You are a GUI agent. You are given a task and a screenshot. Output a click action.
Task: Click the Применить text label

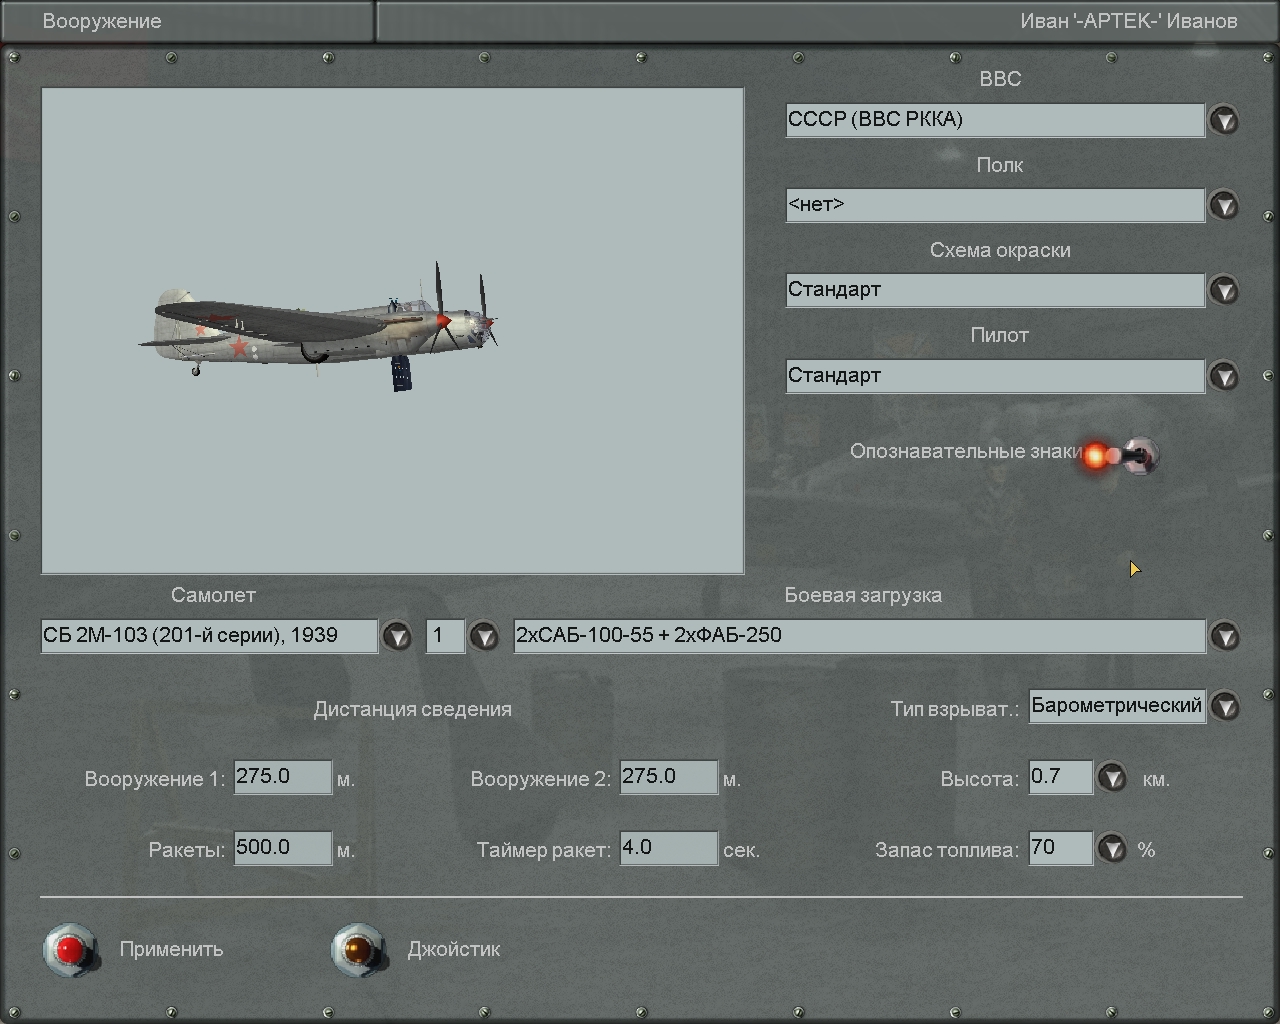(171, 950)
